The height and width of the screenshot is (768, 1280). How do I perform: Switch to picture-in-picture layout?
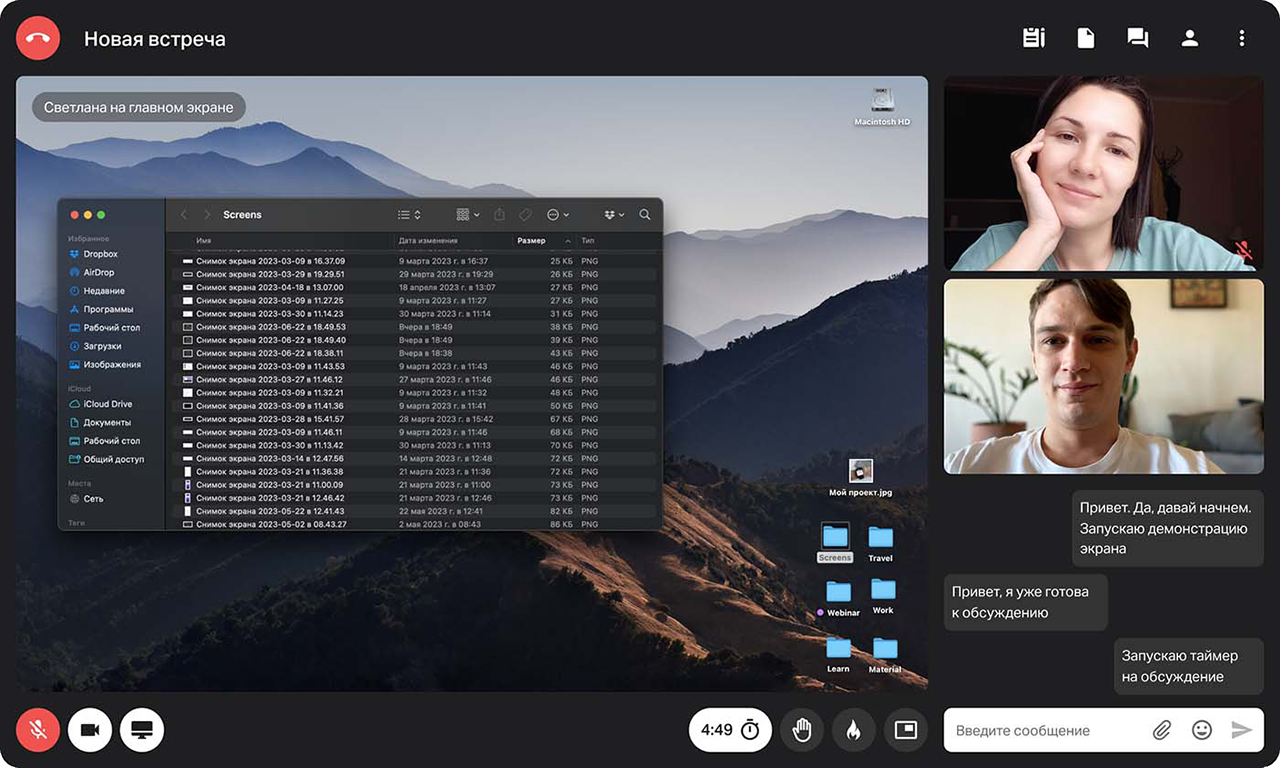[905, 730]
